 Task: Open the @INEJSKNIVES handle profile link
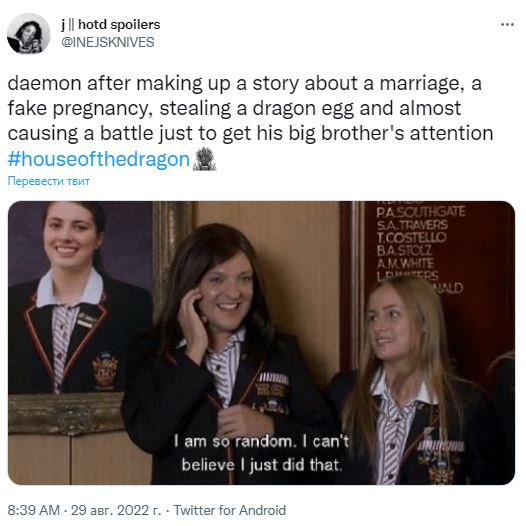click(108, 42)
